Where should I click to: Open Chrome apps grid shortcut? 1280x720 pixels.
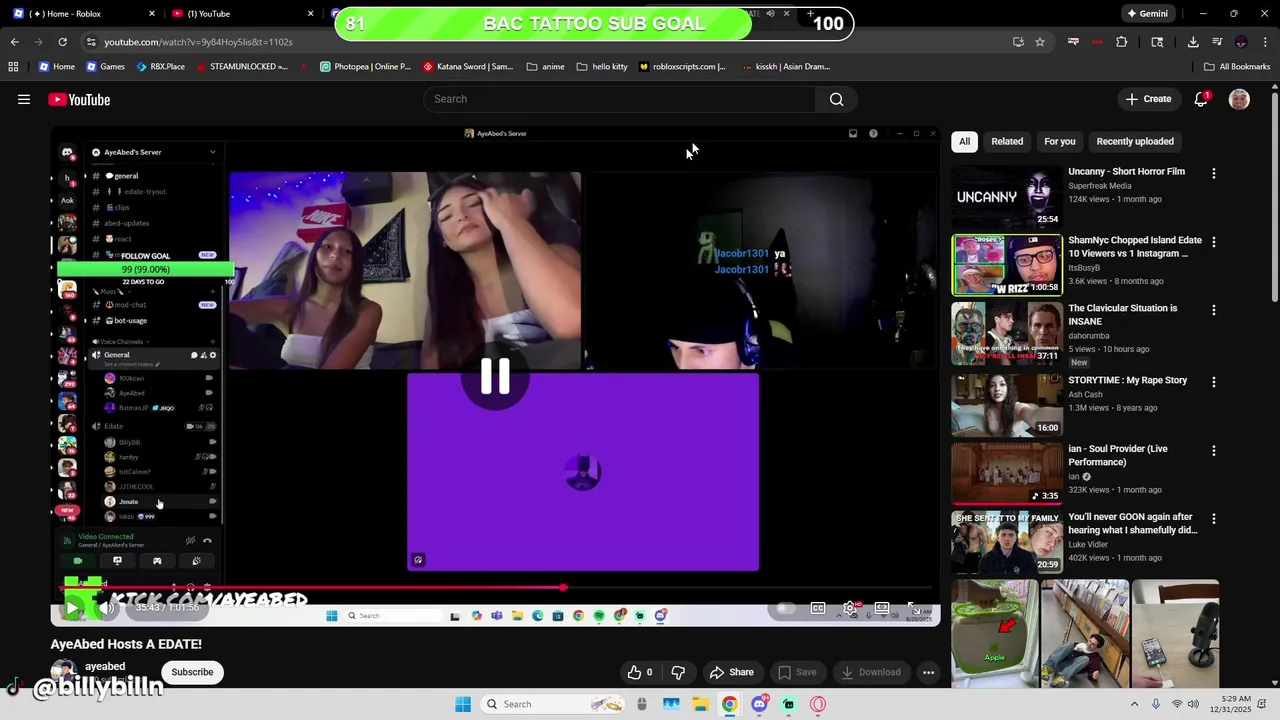click(x=13, y=67)
